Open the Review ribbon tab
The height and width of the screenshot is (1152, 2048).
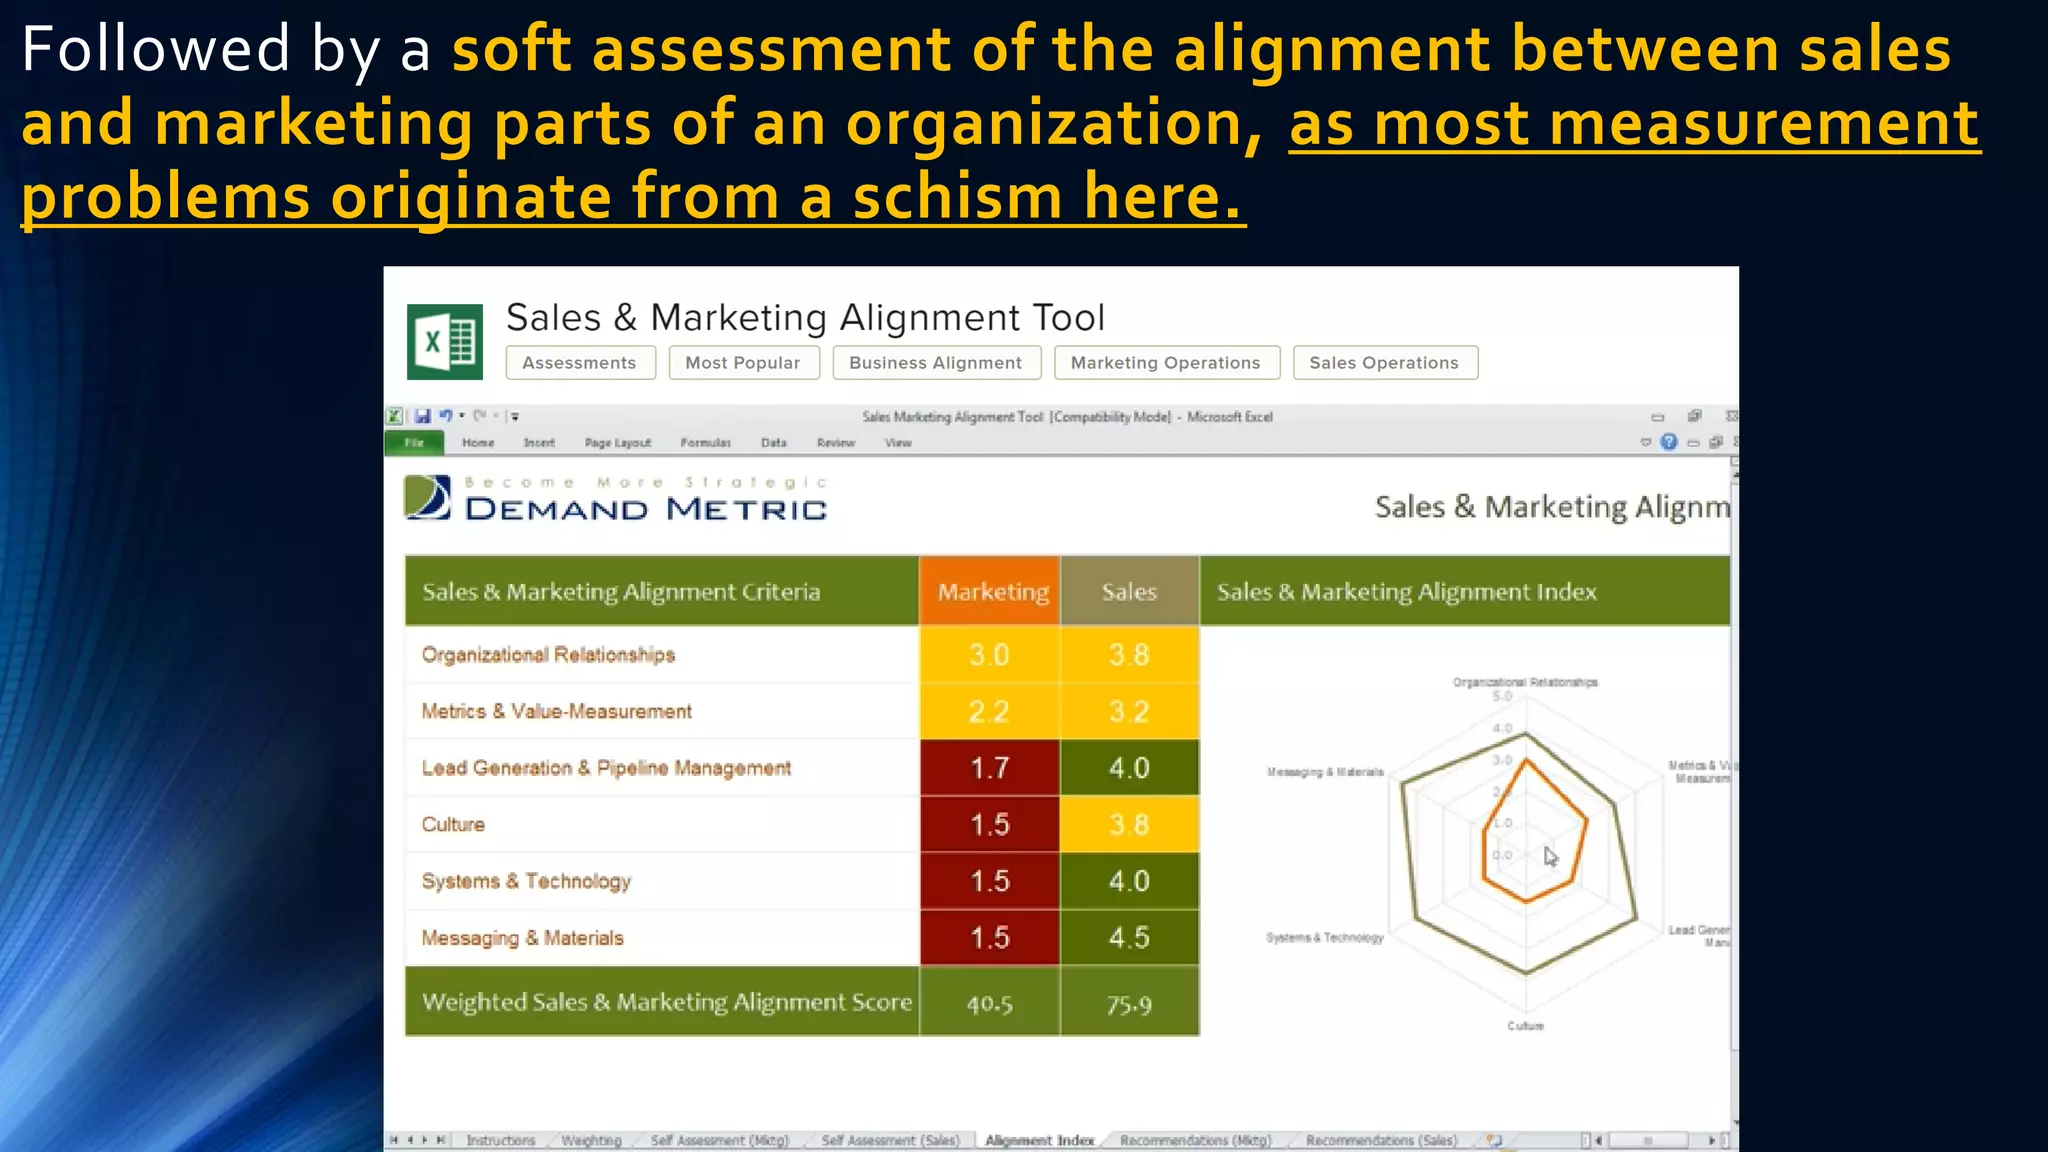coord(836,443)
